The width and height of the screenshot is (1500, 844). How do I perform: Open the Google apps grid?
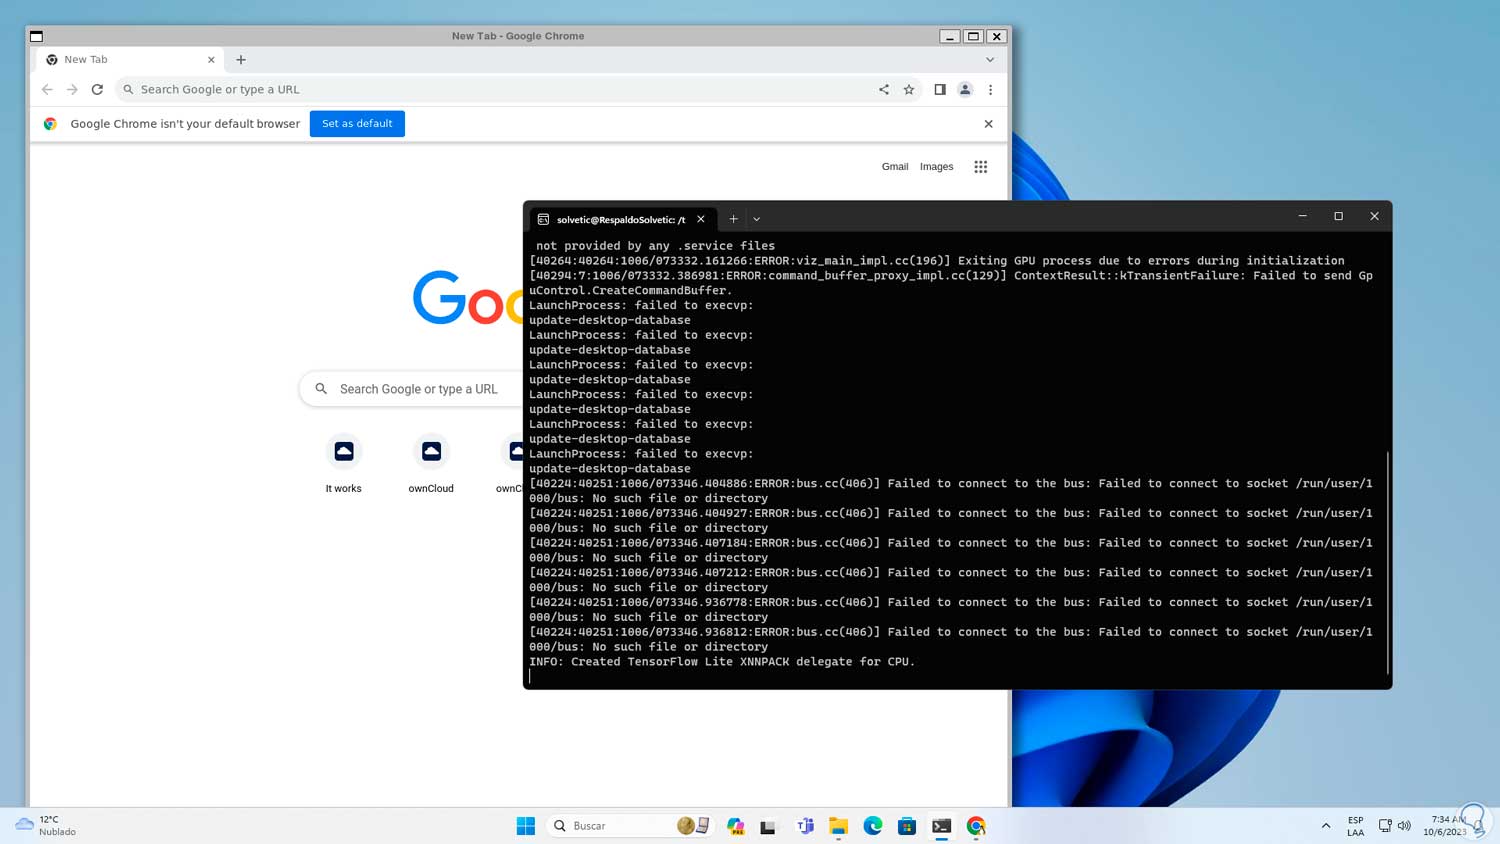(981, 167)
